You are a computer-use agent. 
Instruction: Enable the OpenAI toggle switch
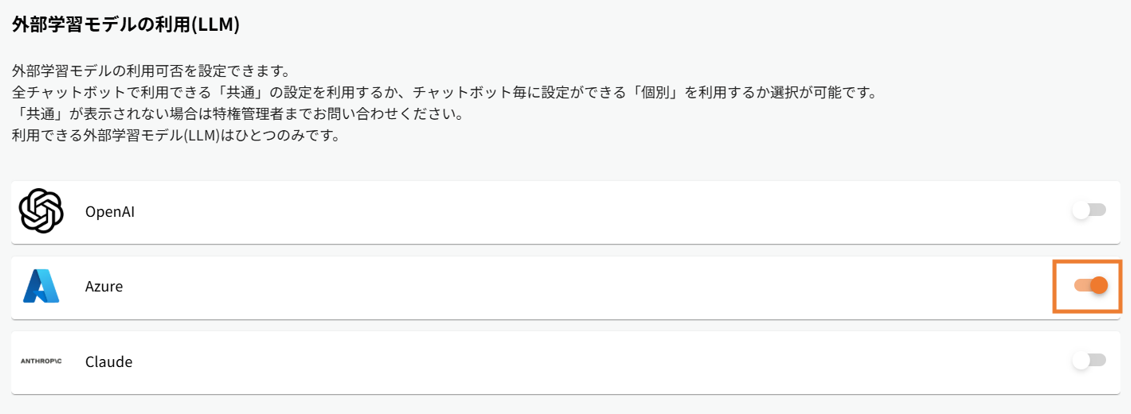point(1089,210)
